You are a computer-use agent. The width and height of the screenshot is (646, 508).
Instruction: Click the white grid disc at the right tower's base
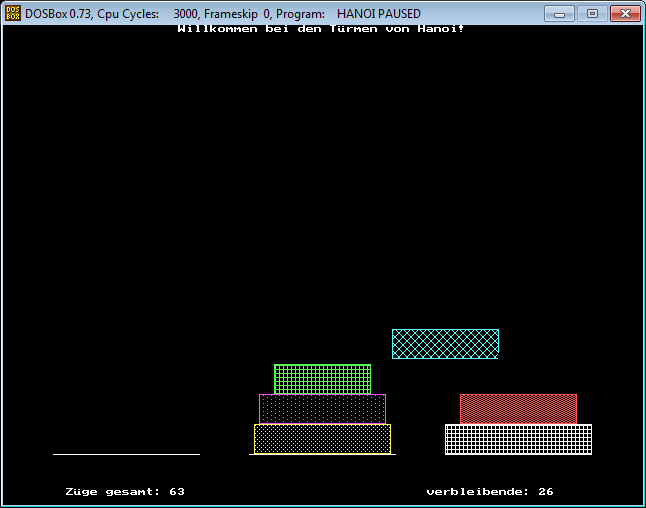pyautogui.click(x=518, y=439)
